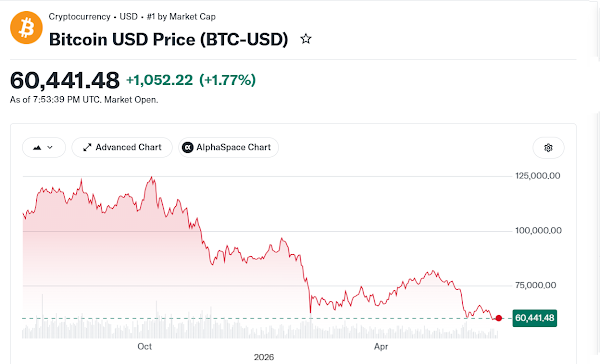Click the mountain chart type icon
Screen dimensions: 600x364
(37, 147)
